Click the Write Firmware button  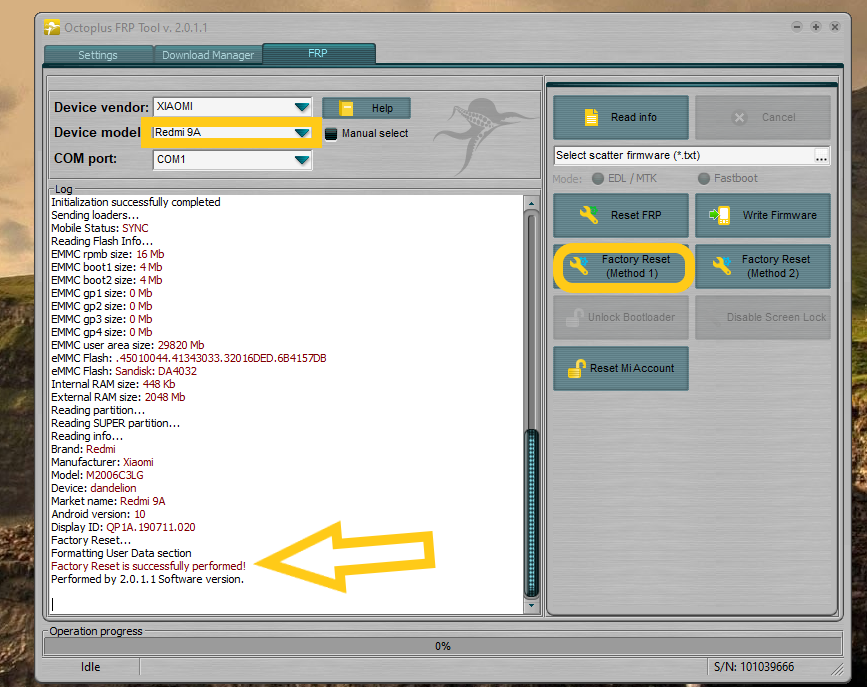coord(763,215)
